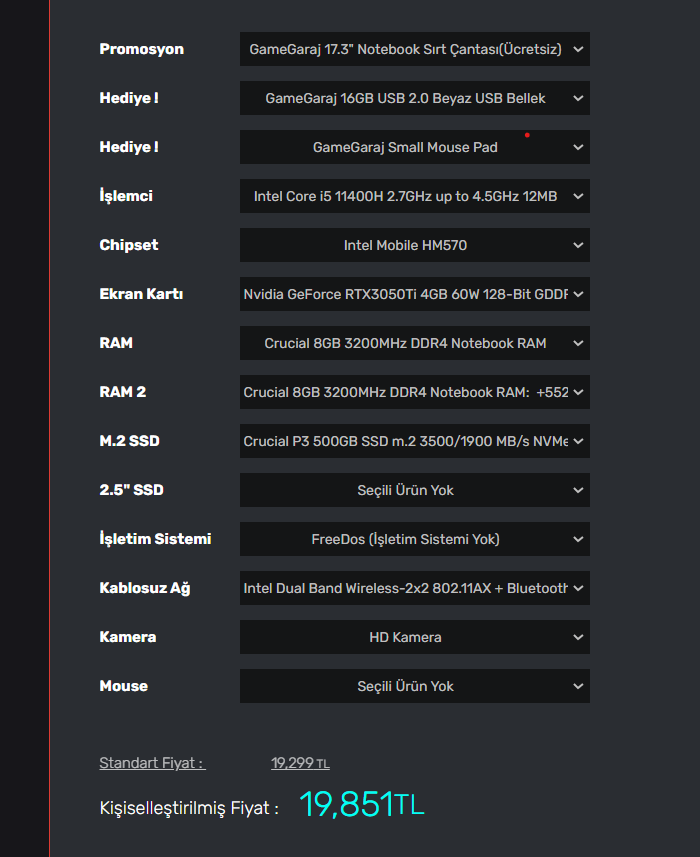Viewport: 700px width, 857px height.
Task: Click the 19,299 TL standard price
Action: pos(300,763)
